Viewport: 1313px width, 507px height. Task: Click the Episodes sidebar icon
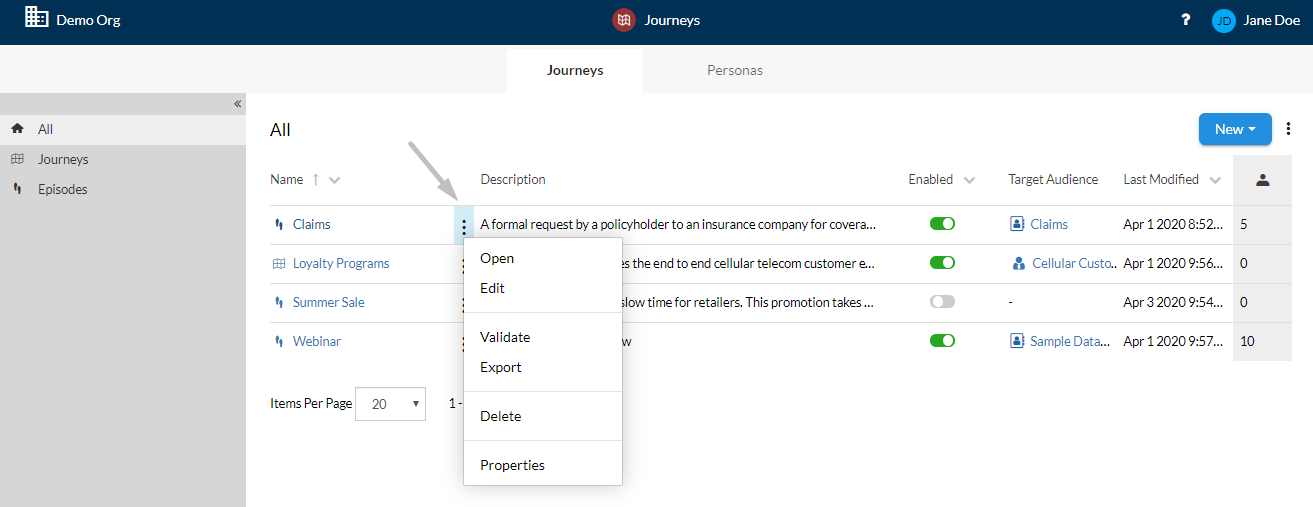17,189
